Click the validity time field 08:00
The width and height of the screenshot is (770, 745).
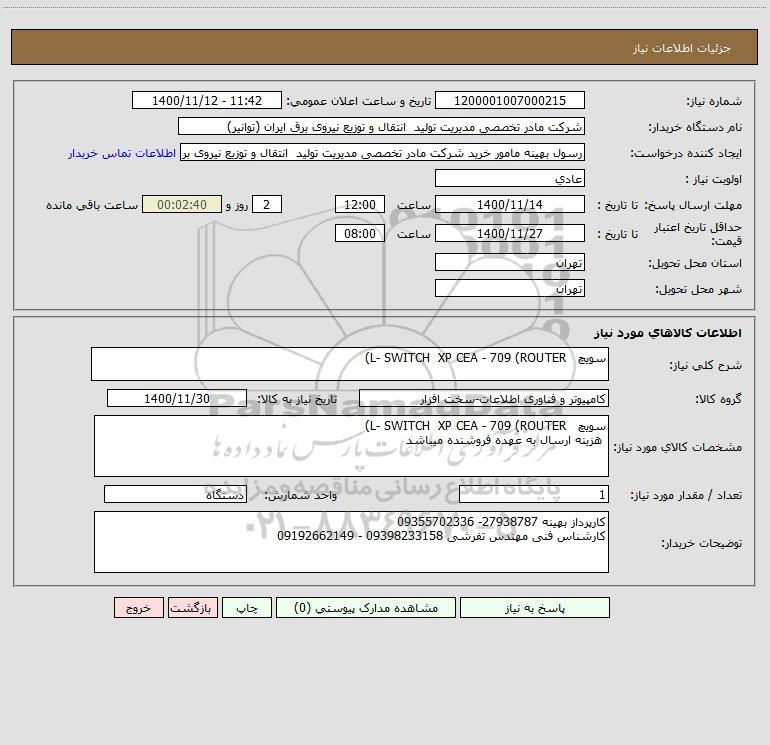[359, 233]
